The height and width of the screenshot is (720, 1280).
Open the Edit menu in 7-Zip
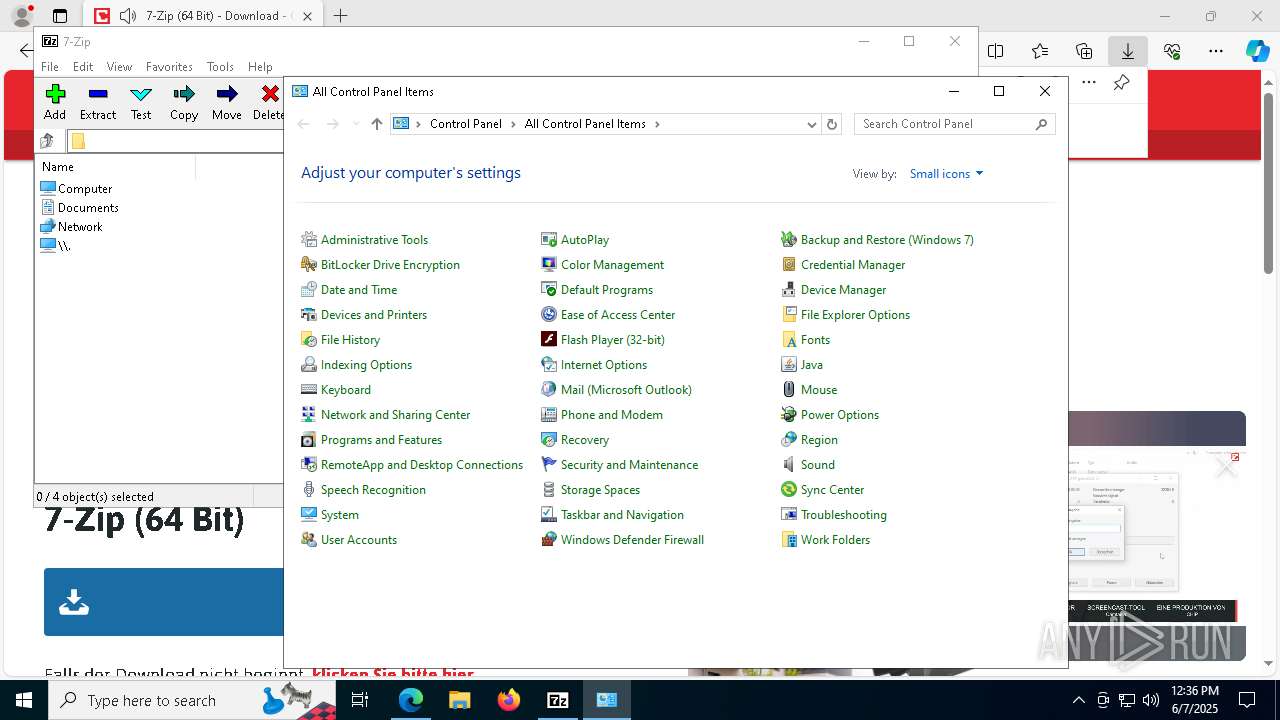tap(83, 67)
